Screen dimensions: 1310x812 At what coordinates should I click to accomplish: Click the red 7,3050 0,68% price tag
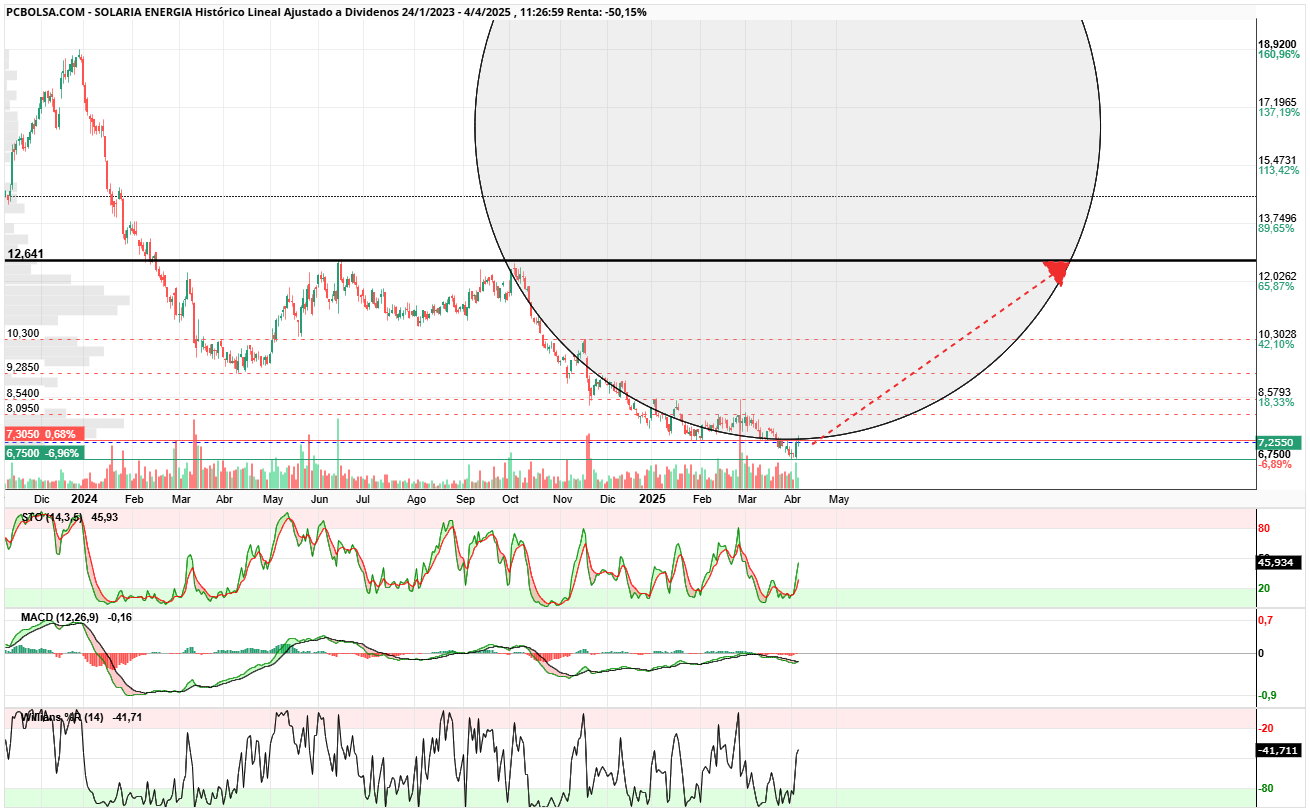click(x=41, y=434)
